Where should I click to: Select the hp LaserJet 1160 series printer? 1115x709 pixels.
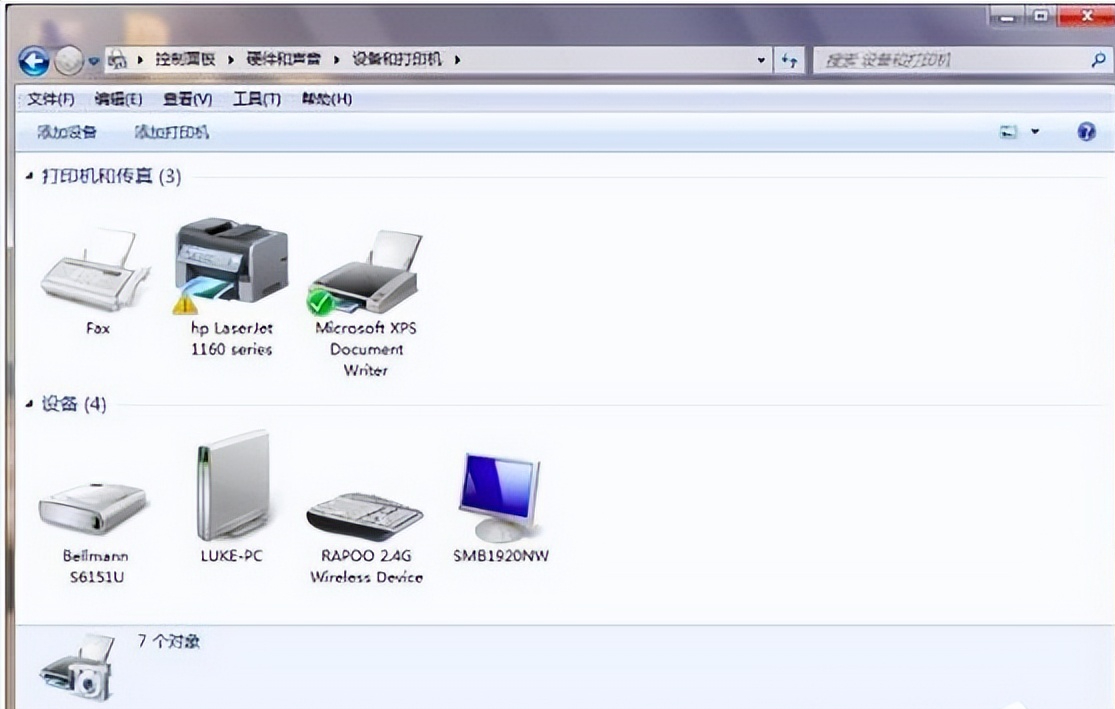tap(231, 262)
